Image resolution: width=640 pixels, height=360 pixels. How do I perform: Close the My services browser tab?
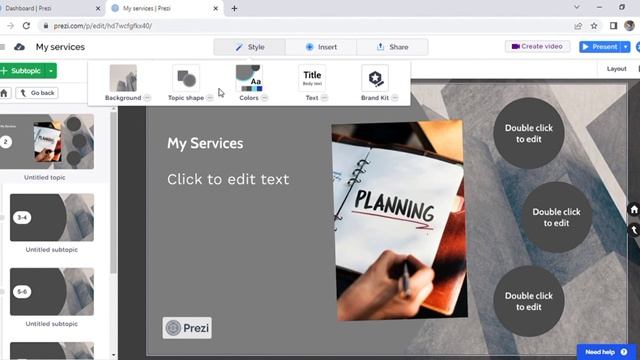(x=216, y=8)
